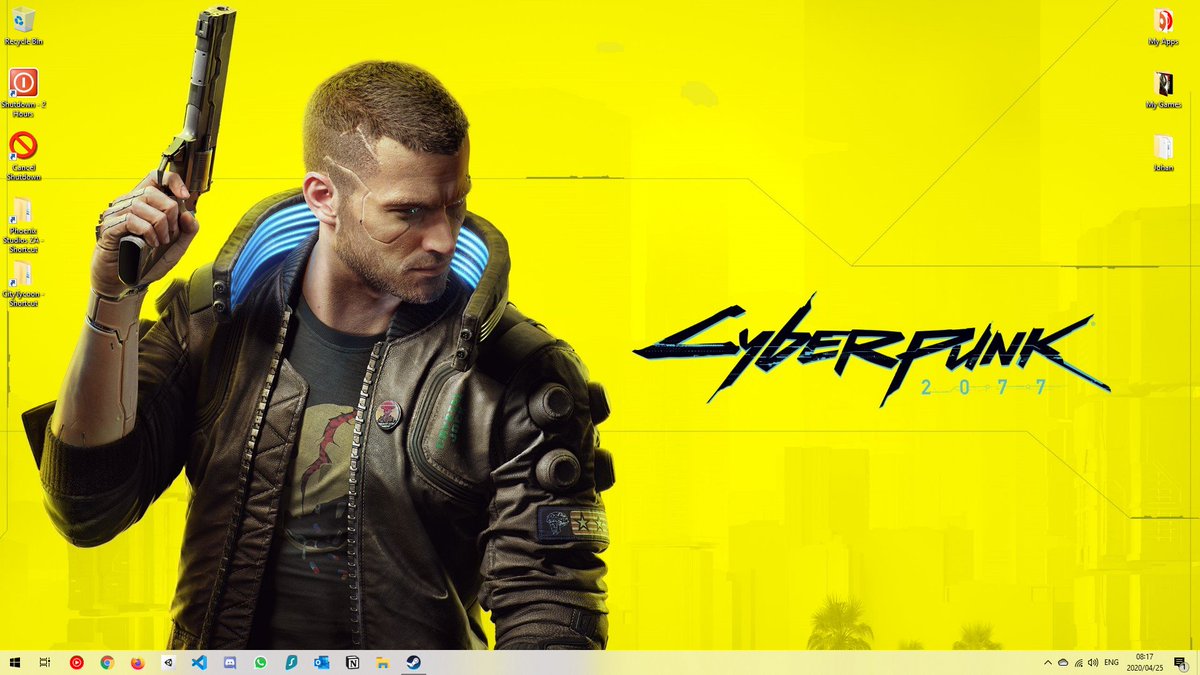Open the Windows Start menu
The height and width of the screenshot is (675, 1200).
coord(15,662)
